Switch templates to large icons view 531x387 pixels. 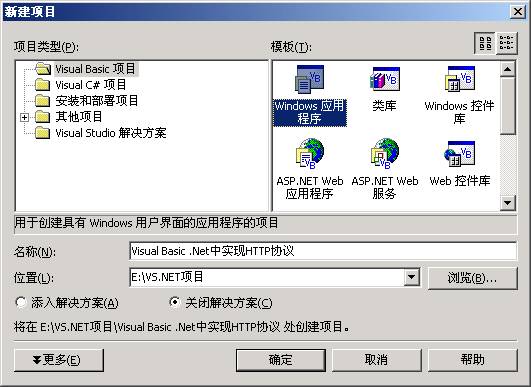(485, 43)
